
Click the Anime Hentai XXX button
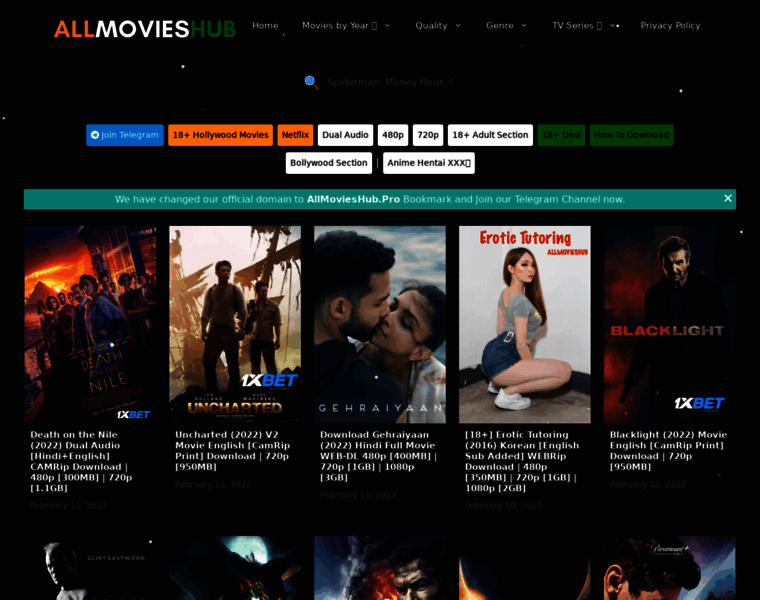[x=428, y=163]
